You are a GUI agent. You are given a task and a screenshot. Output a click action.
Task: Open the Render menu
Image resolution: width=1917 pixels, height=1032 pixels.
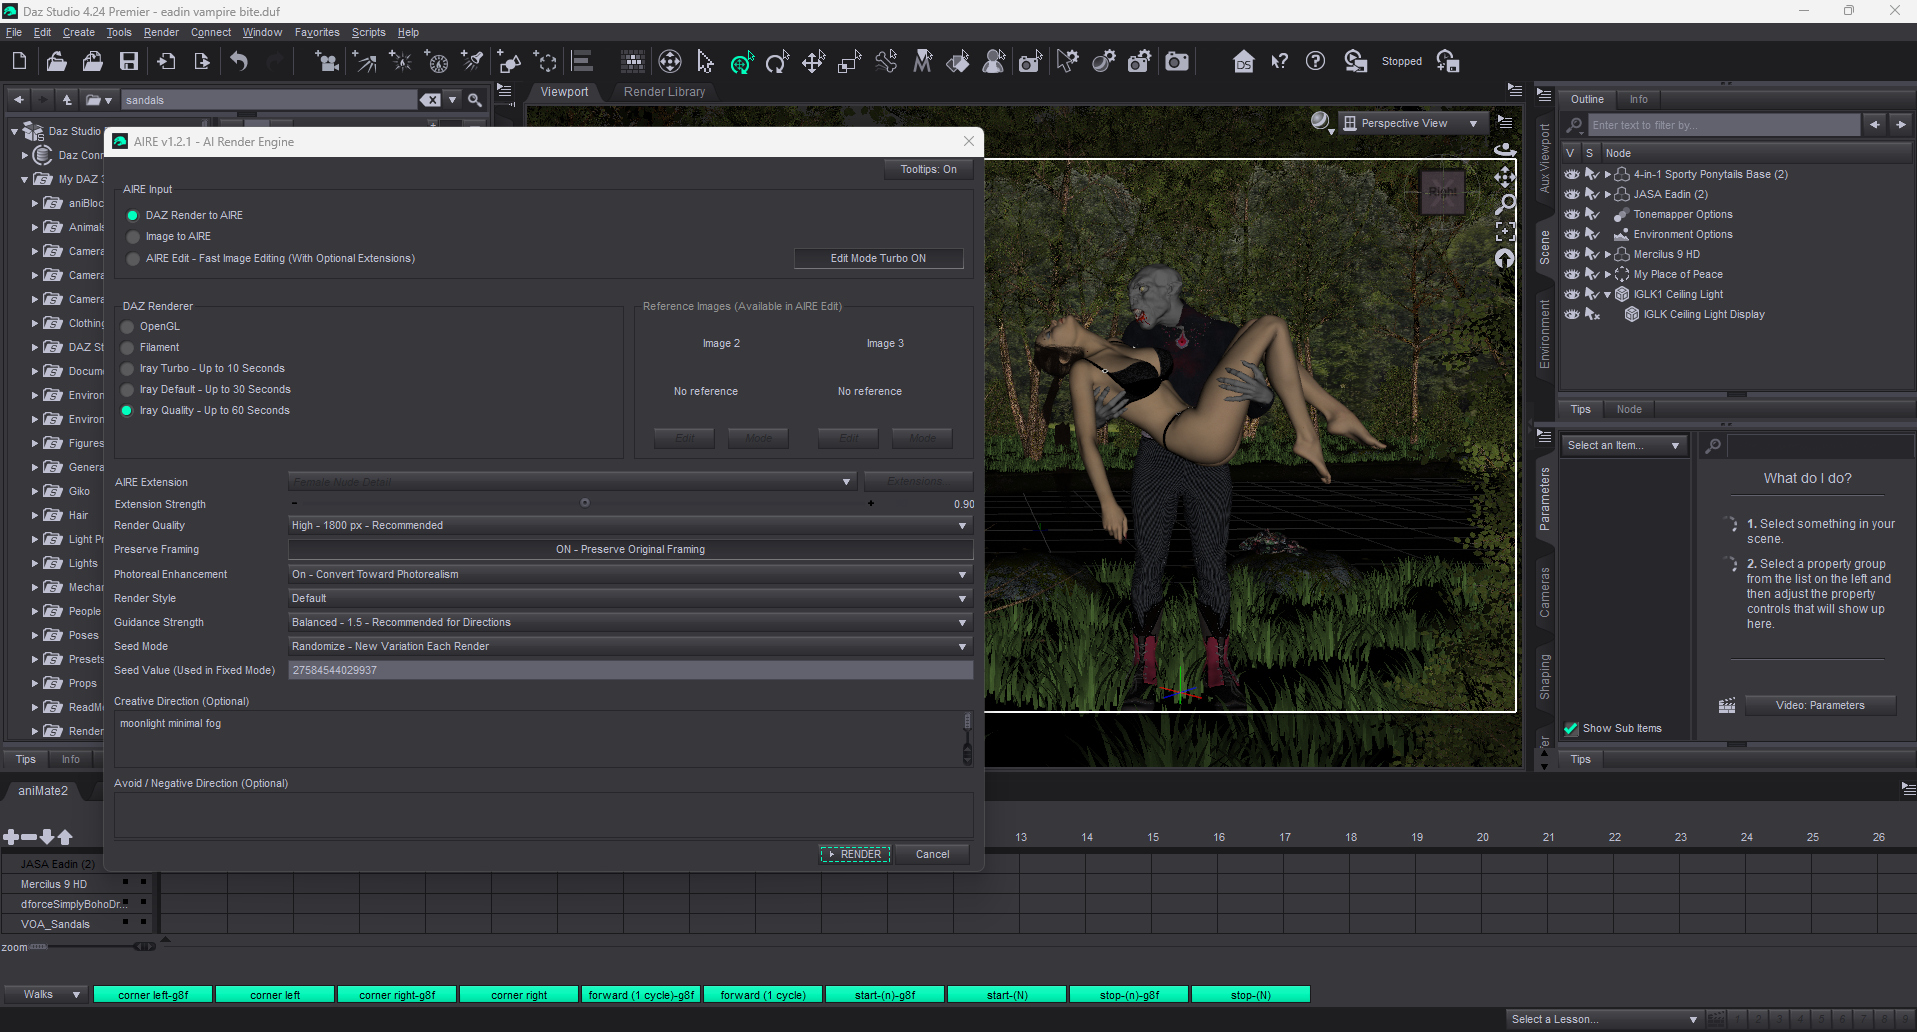(161, 32)
